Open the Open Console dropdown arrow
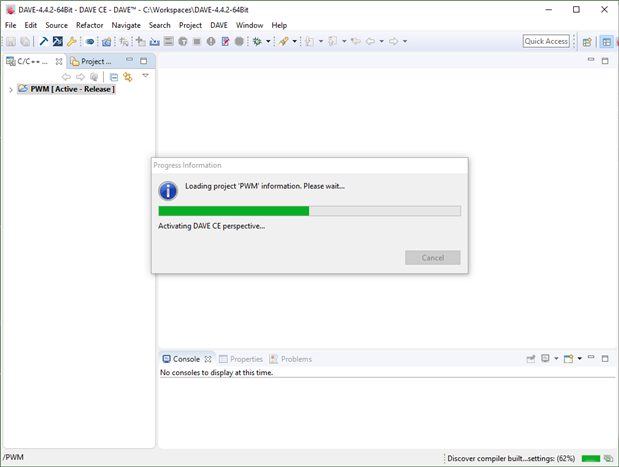 tap(580, 358)
